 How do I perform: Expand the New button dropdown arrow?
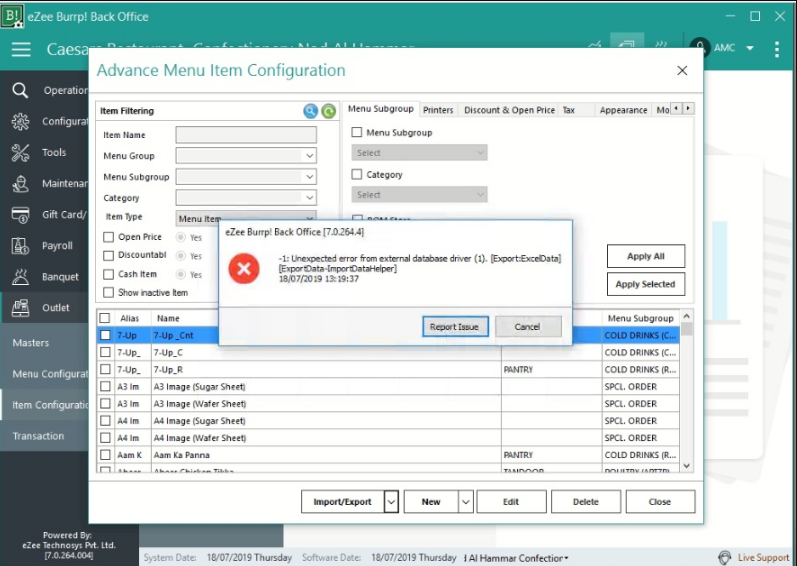pos(466,502)
